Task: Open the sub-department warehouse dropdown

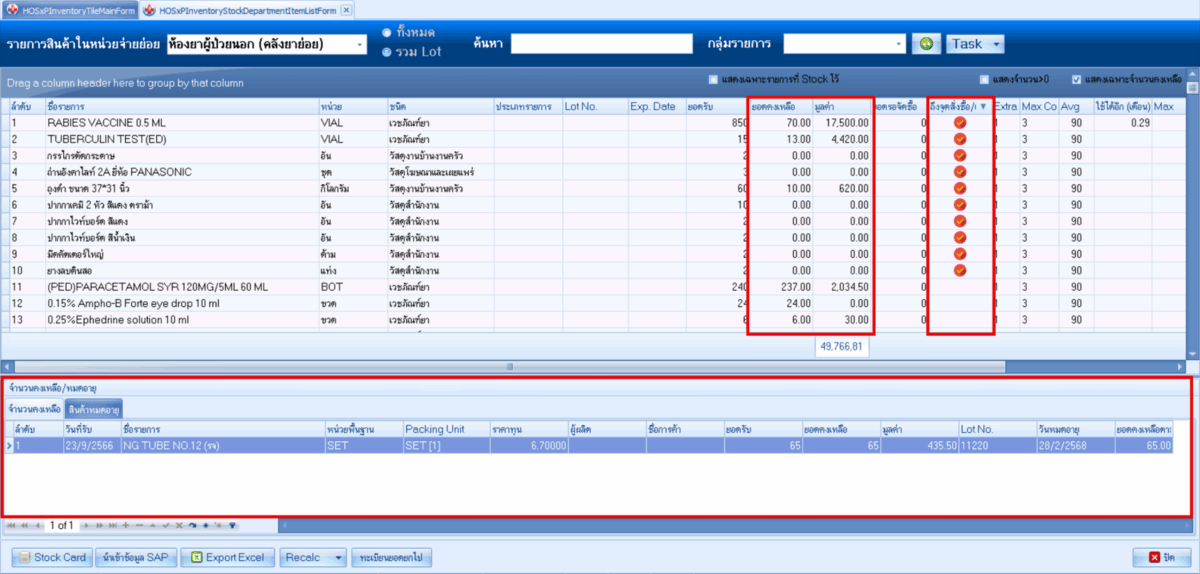Action: click(359, 45)
